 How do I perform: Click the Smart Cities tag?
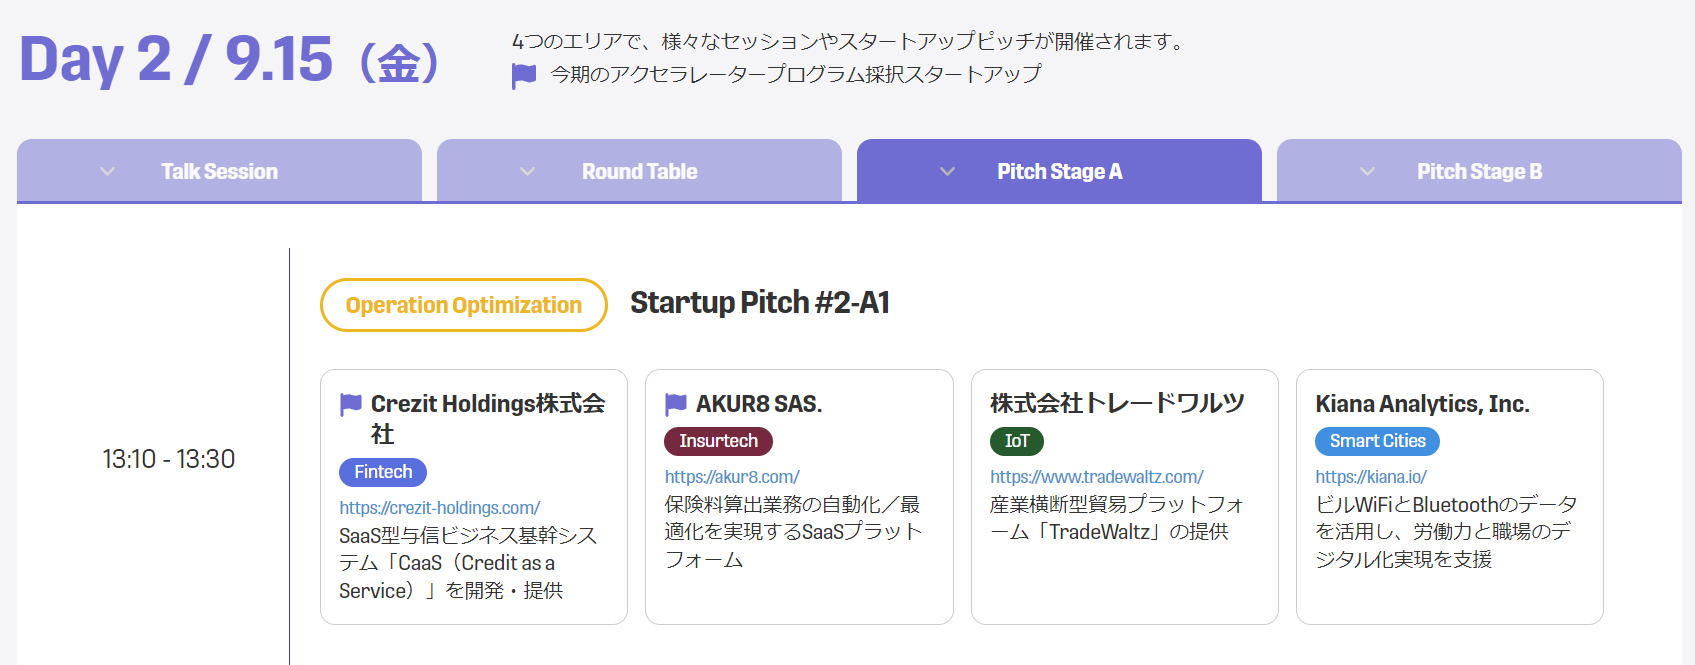pyautogui.click(x=1377, y=441)
